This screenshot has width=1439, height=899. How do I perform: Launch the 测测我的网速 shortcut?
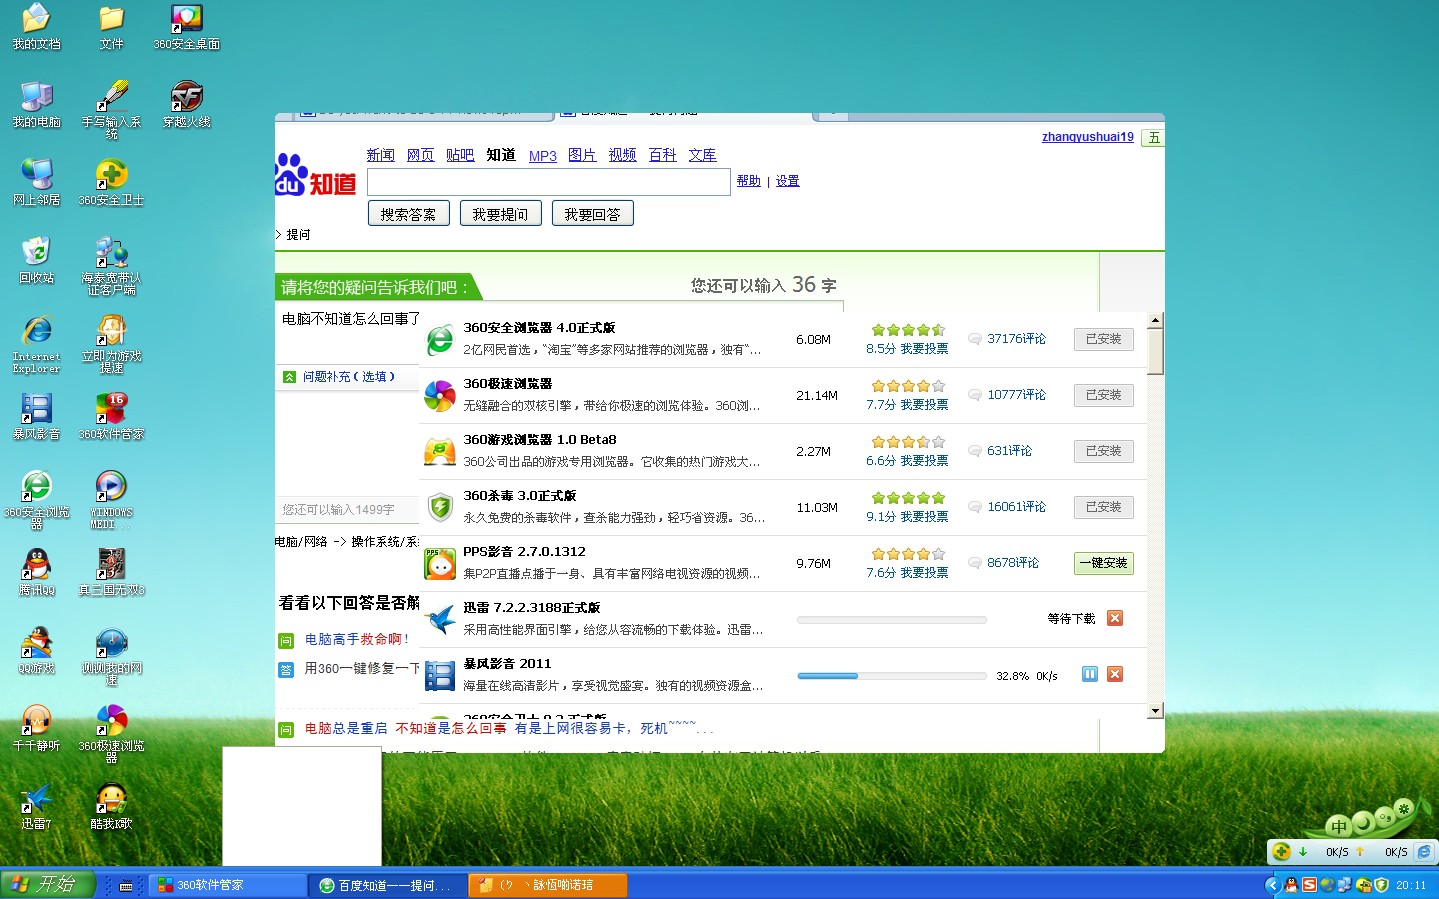(111, 656)
